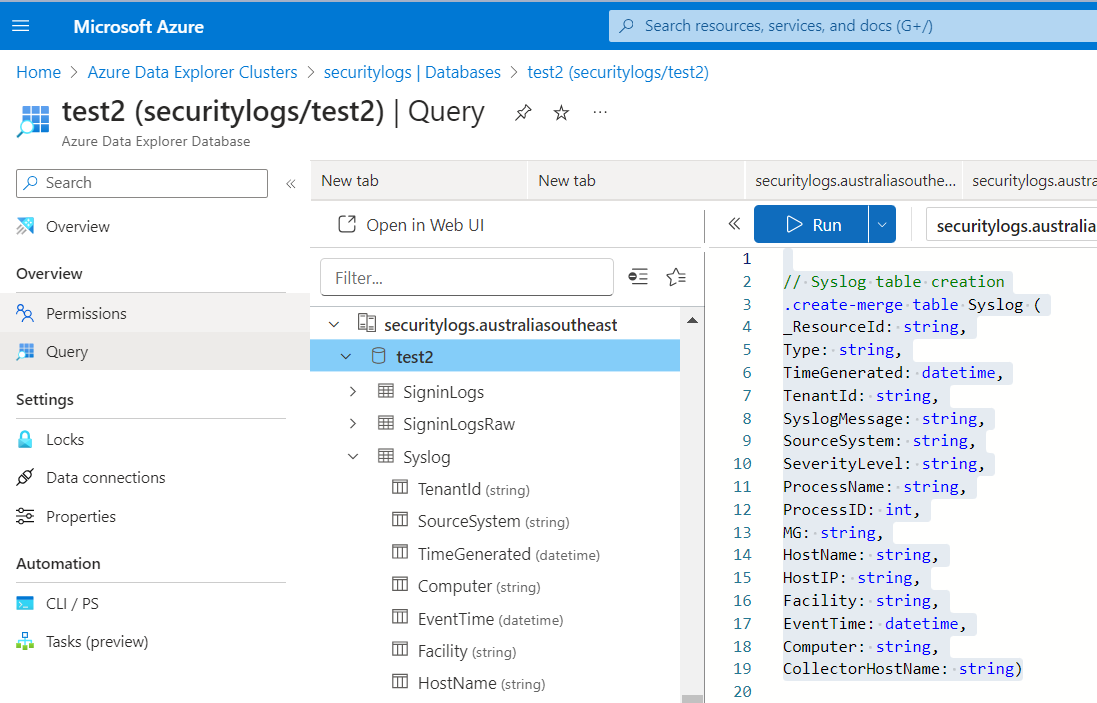The width and height of the screenshot is (1097, 703).
Task: Open the Run button dropdown arrow
Action: [882, 225]
